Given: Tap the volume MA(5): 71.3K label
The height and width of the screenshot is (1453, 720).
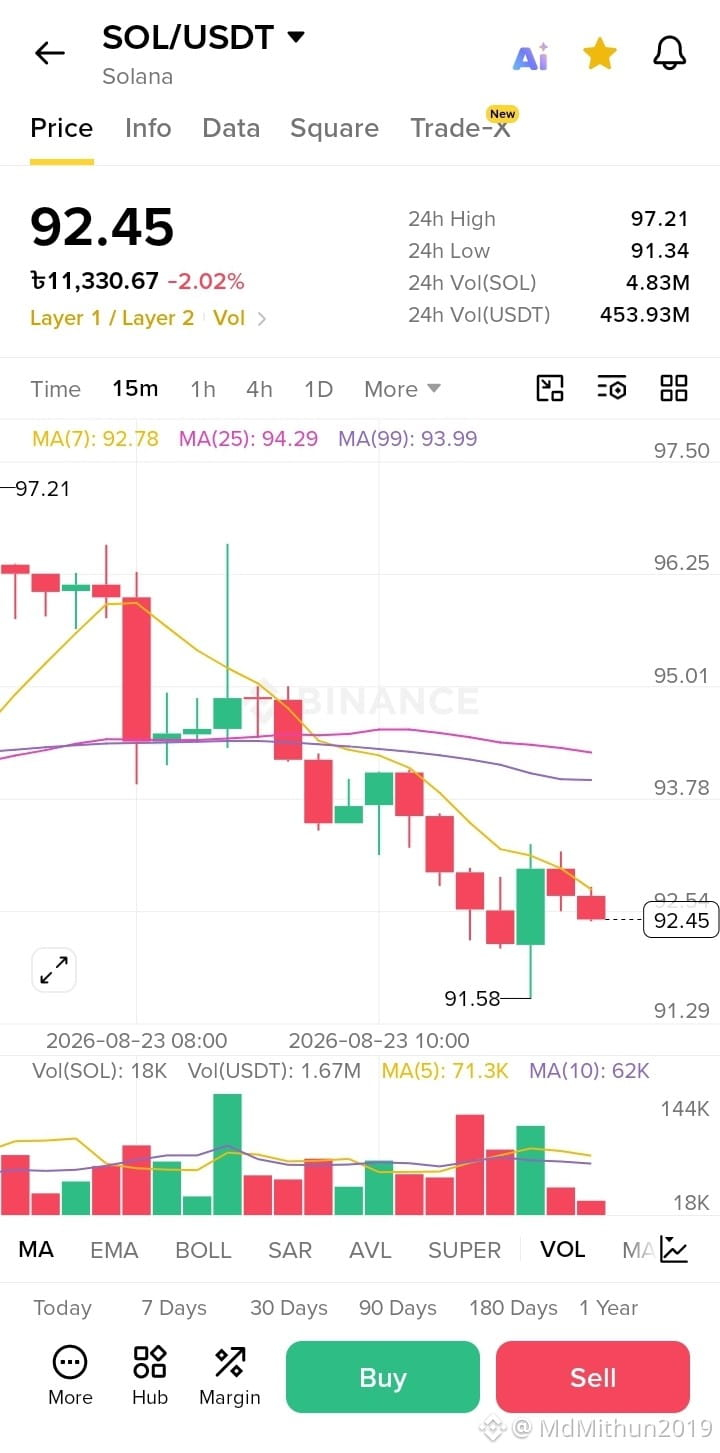Looking at the screenshot, I should pyautogui.click(x=445, y=1071).
